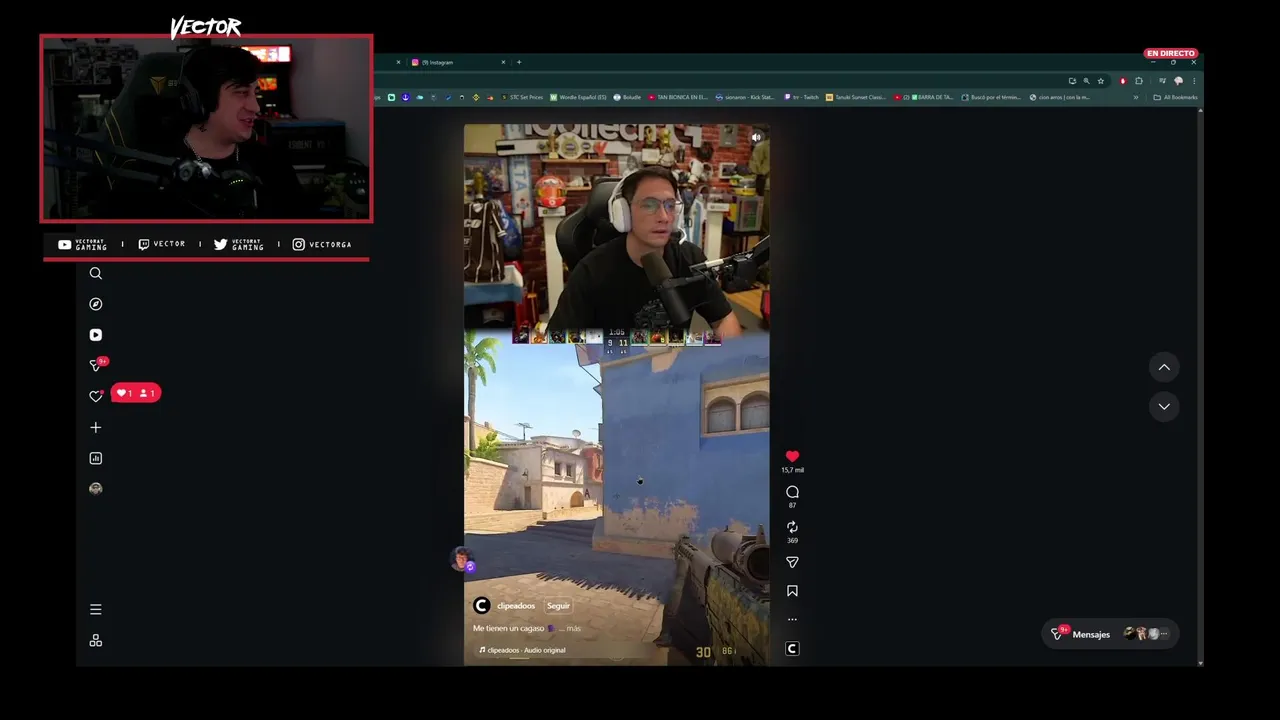The width and height of the screenshot is (1280, 720).
Task: Follow clipeadoos with the Seguir button
Action: 558,606
